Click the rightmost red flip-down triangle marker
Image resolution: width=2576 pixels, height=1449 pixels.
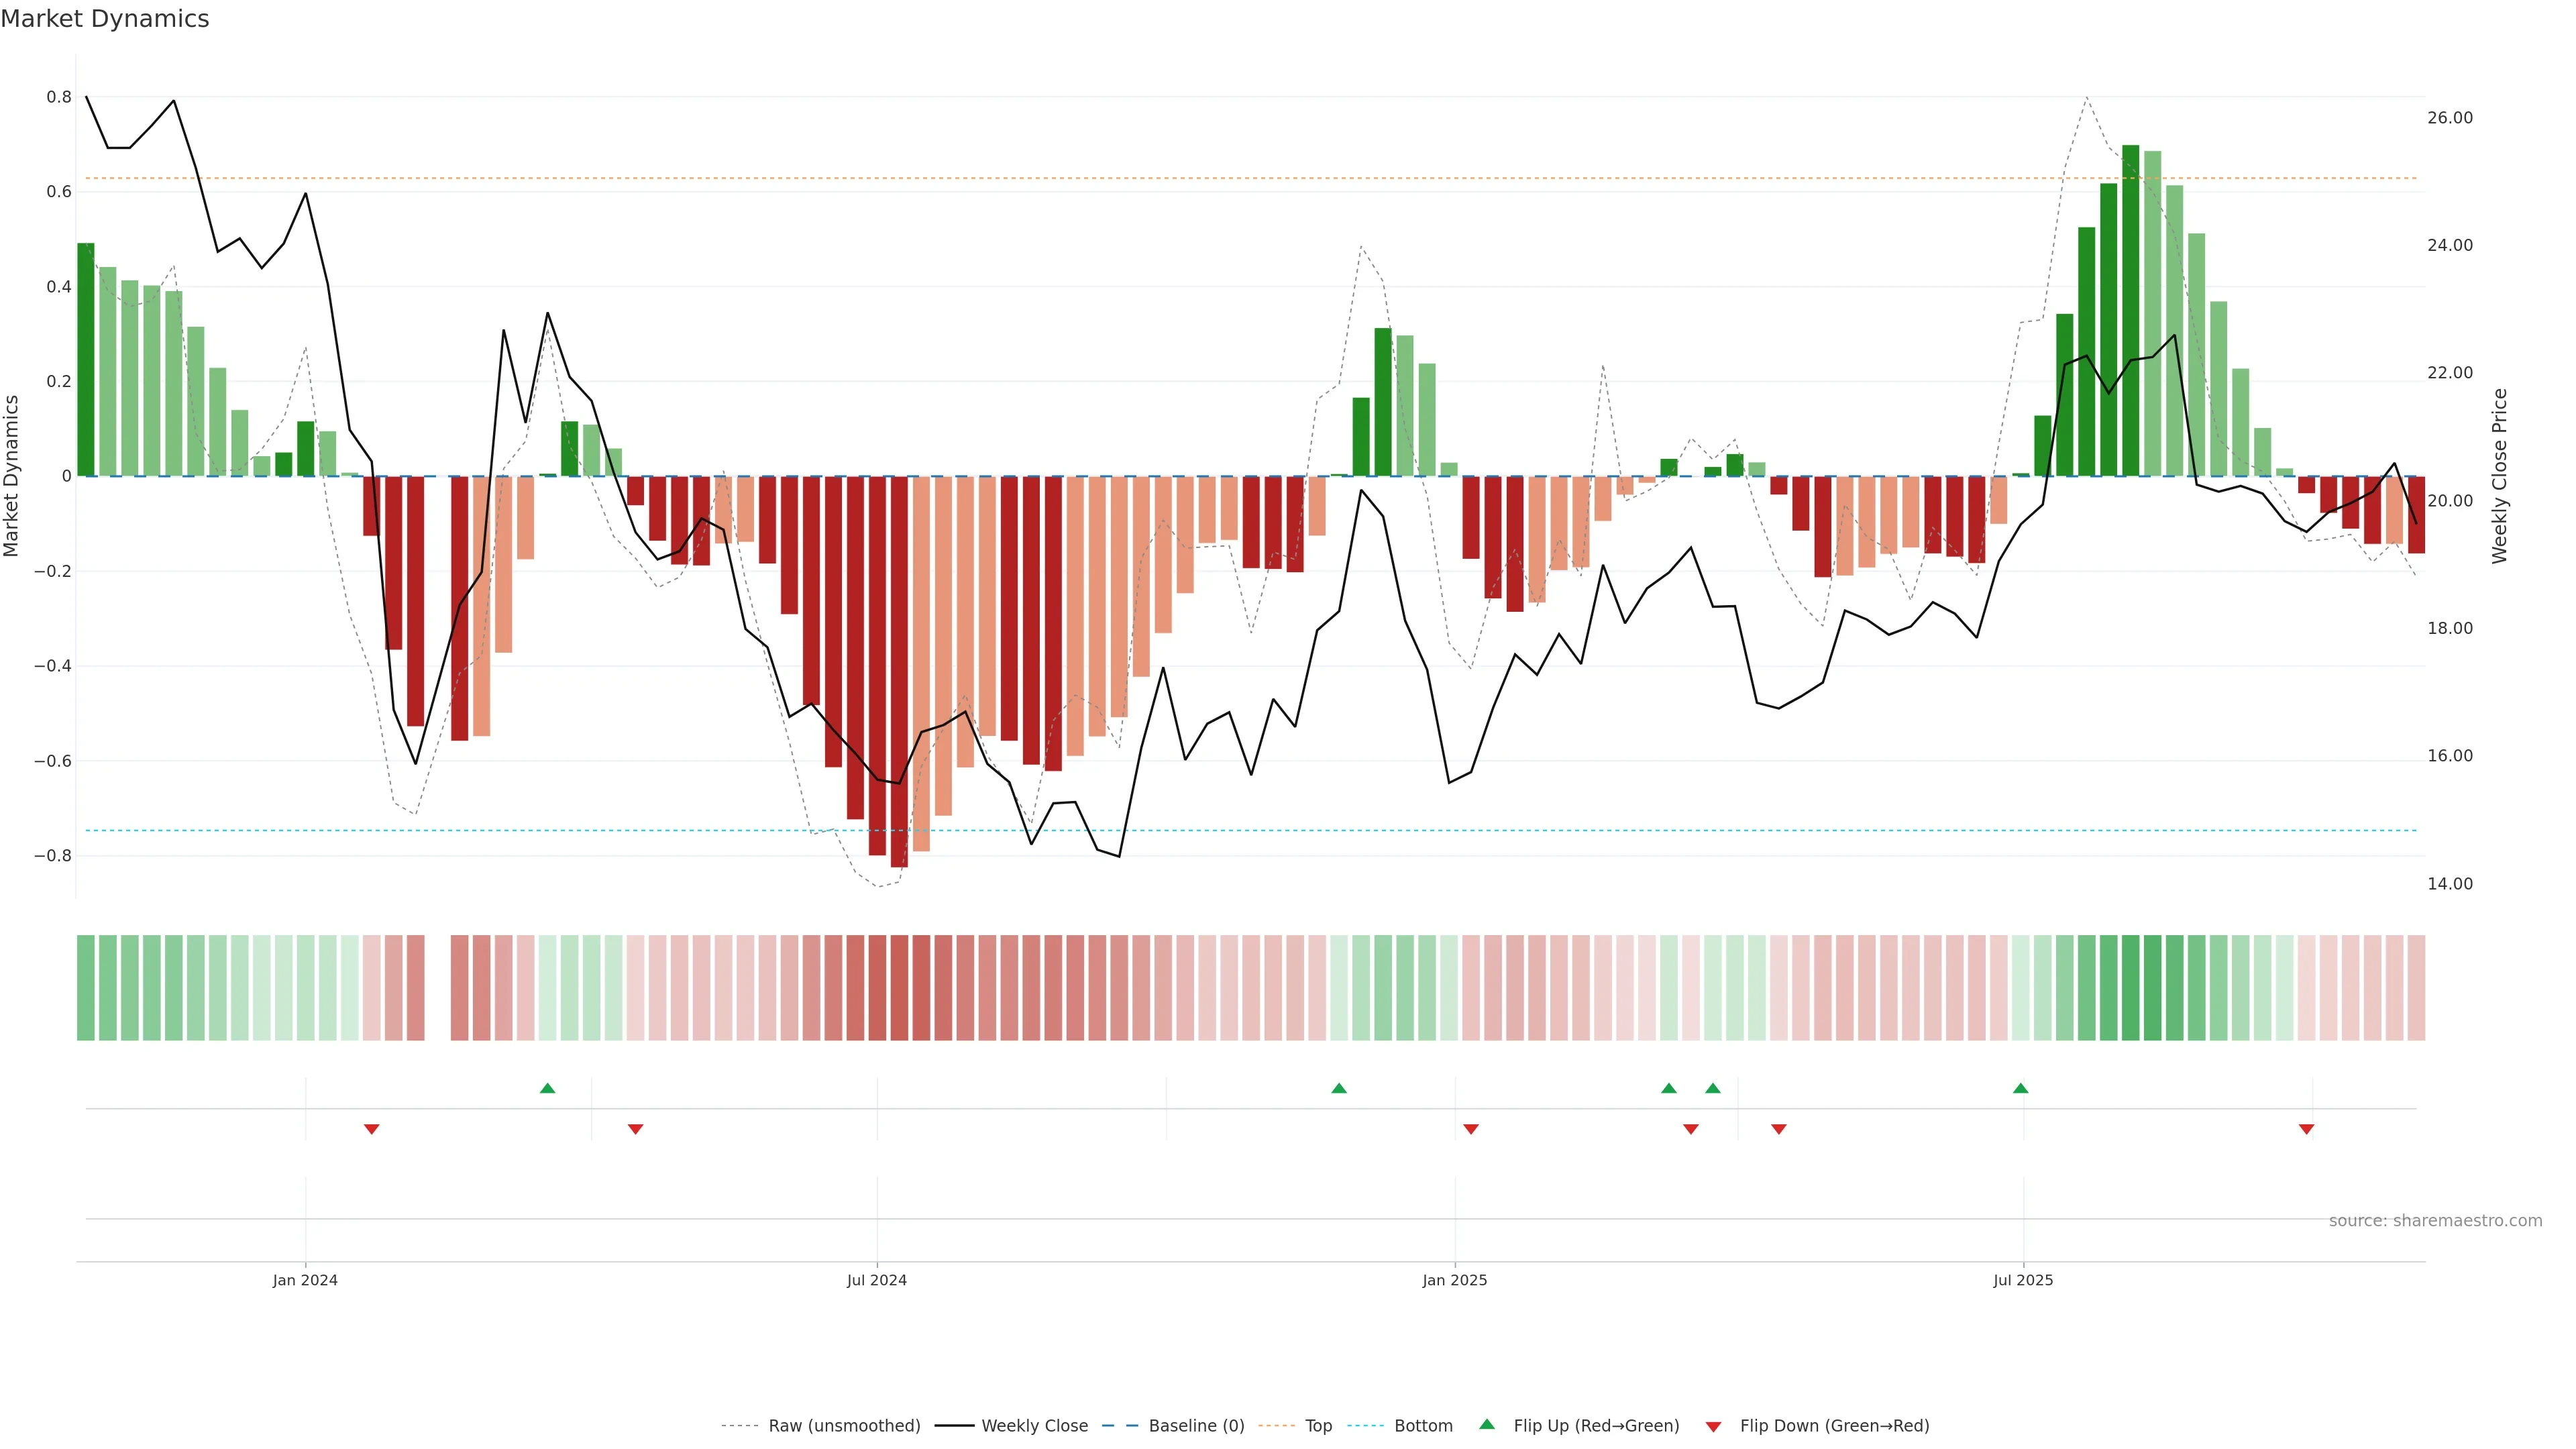[2306, 1129]
